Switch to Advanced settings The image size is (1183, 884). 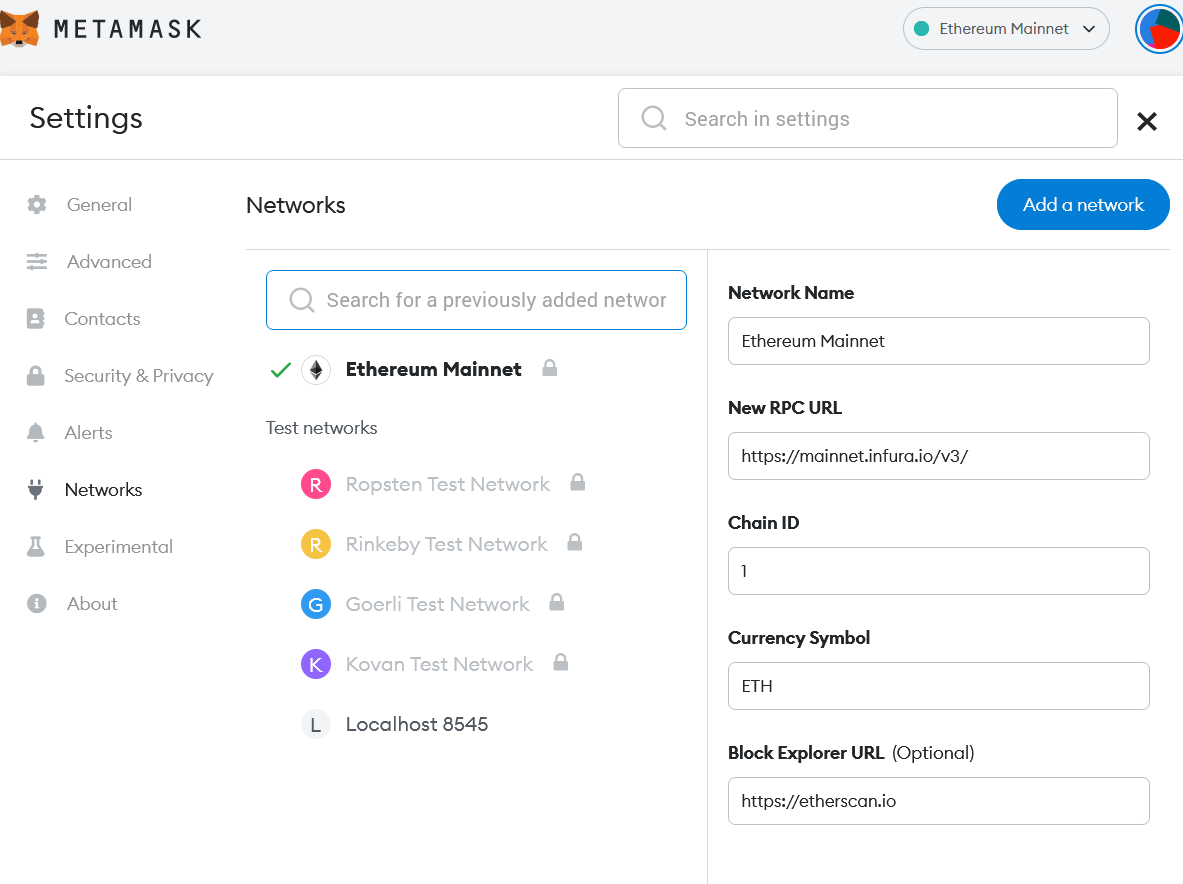(109, 262)
